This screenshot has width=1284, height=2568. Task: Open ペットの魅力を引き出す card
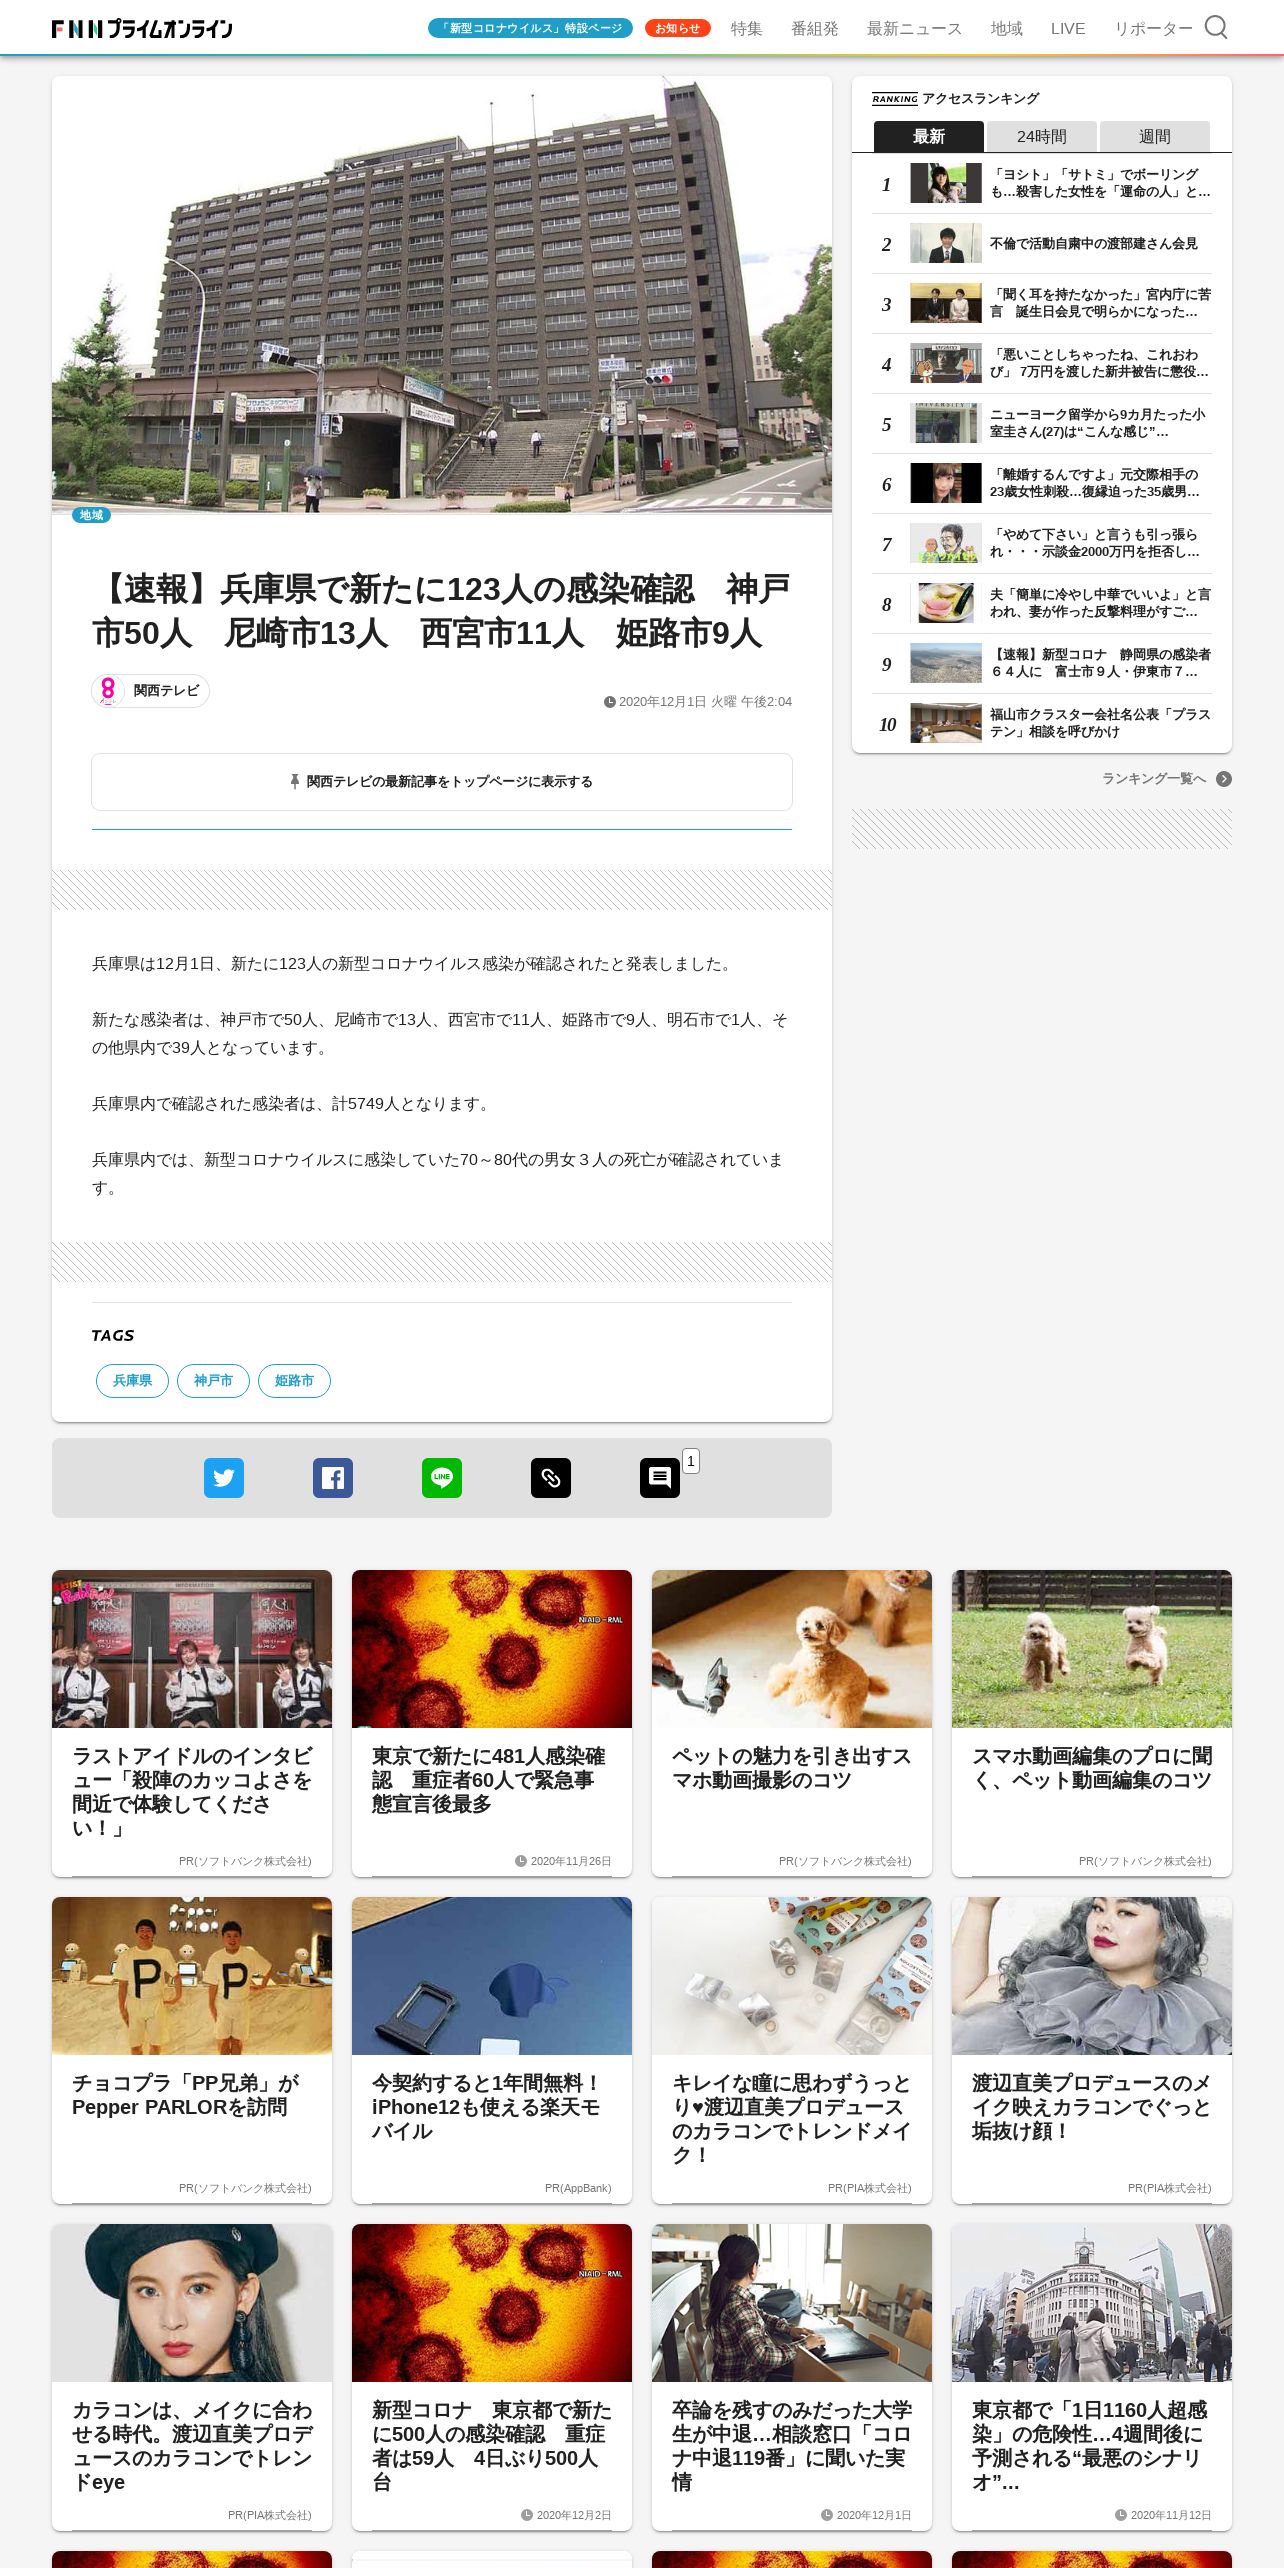point(792,1723)
